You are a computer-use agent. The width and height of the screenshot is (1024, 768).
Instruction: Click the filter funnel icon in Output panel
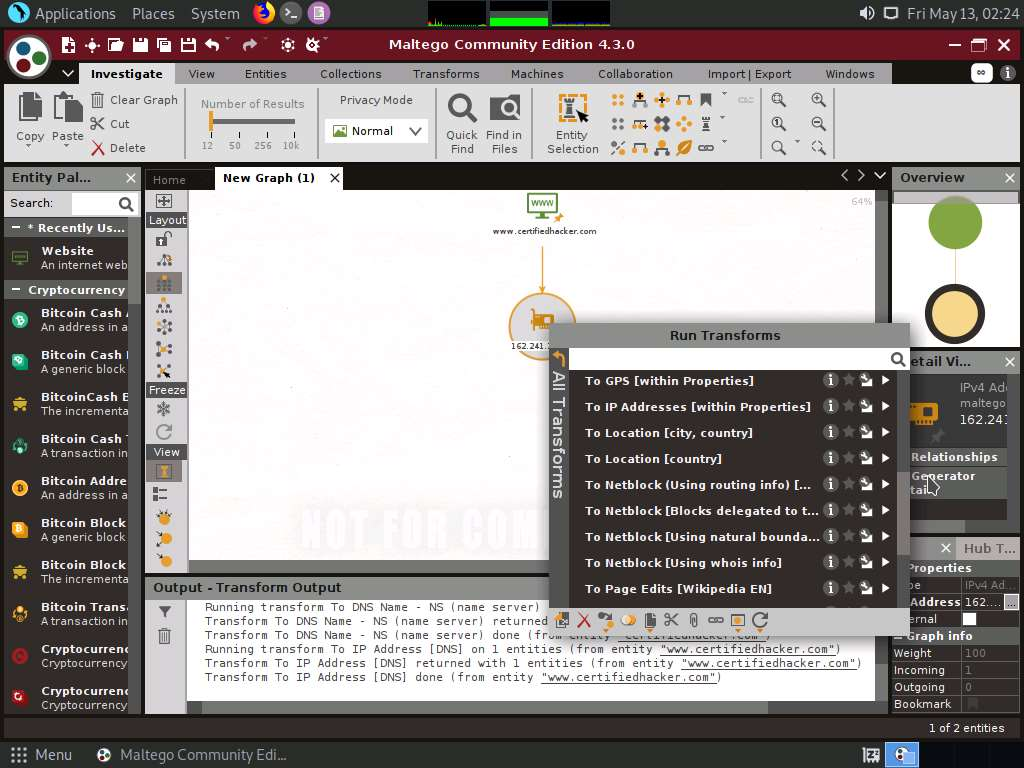pos(165,611)
